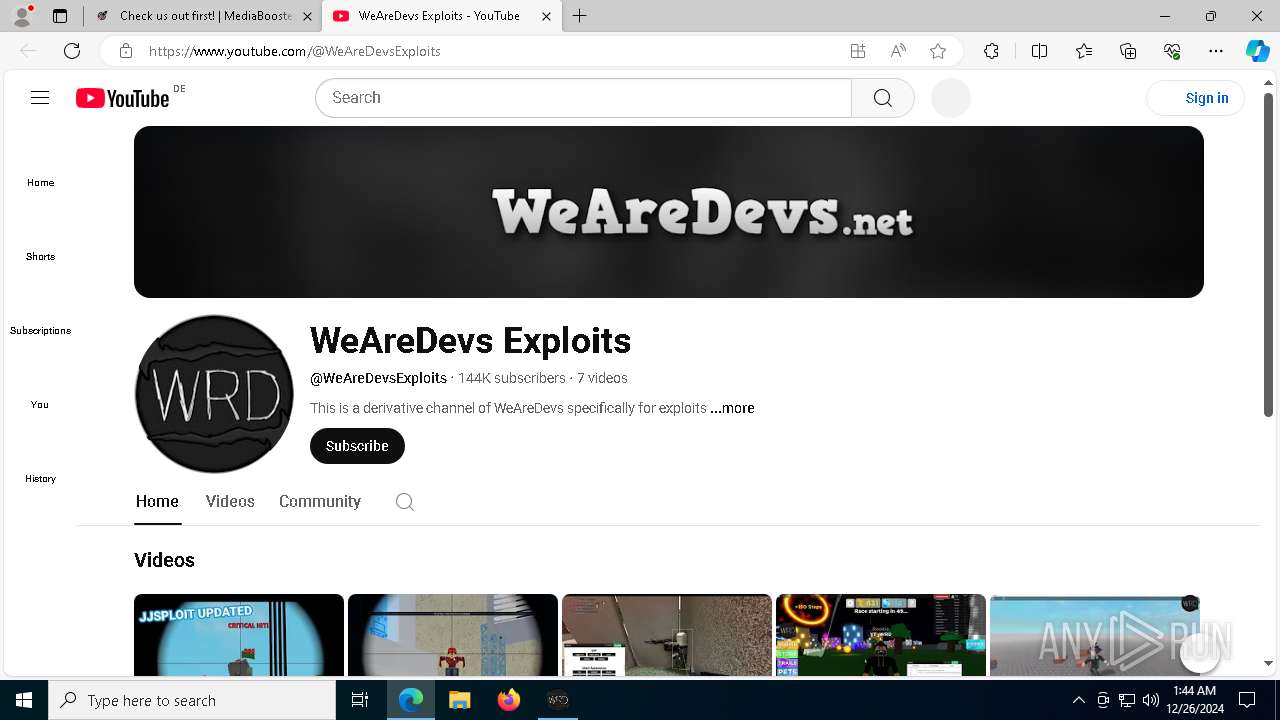Click the Videos section heading
This screenshot has height=720, width=1280.
[x=164, y=560]
